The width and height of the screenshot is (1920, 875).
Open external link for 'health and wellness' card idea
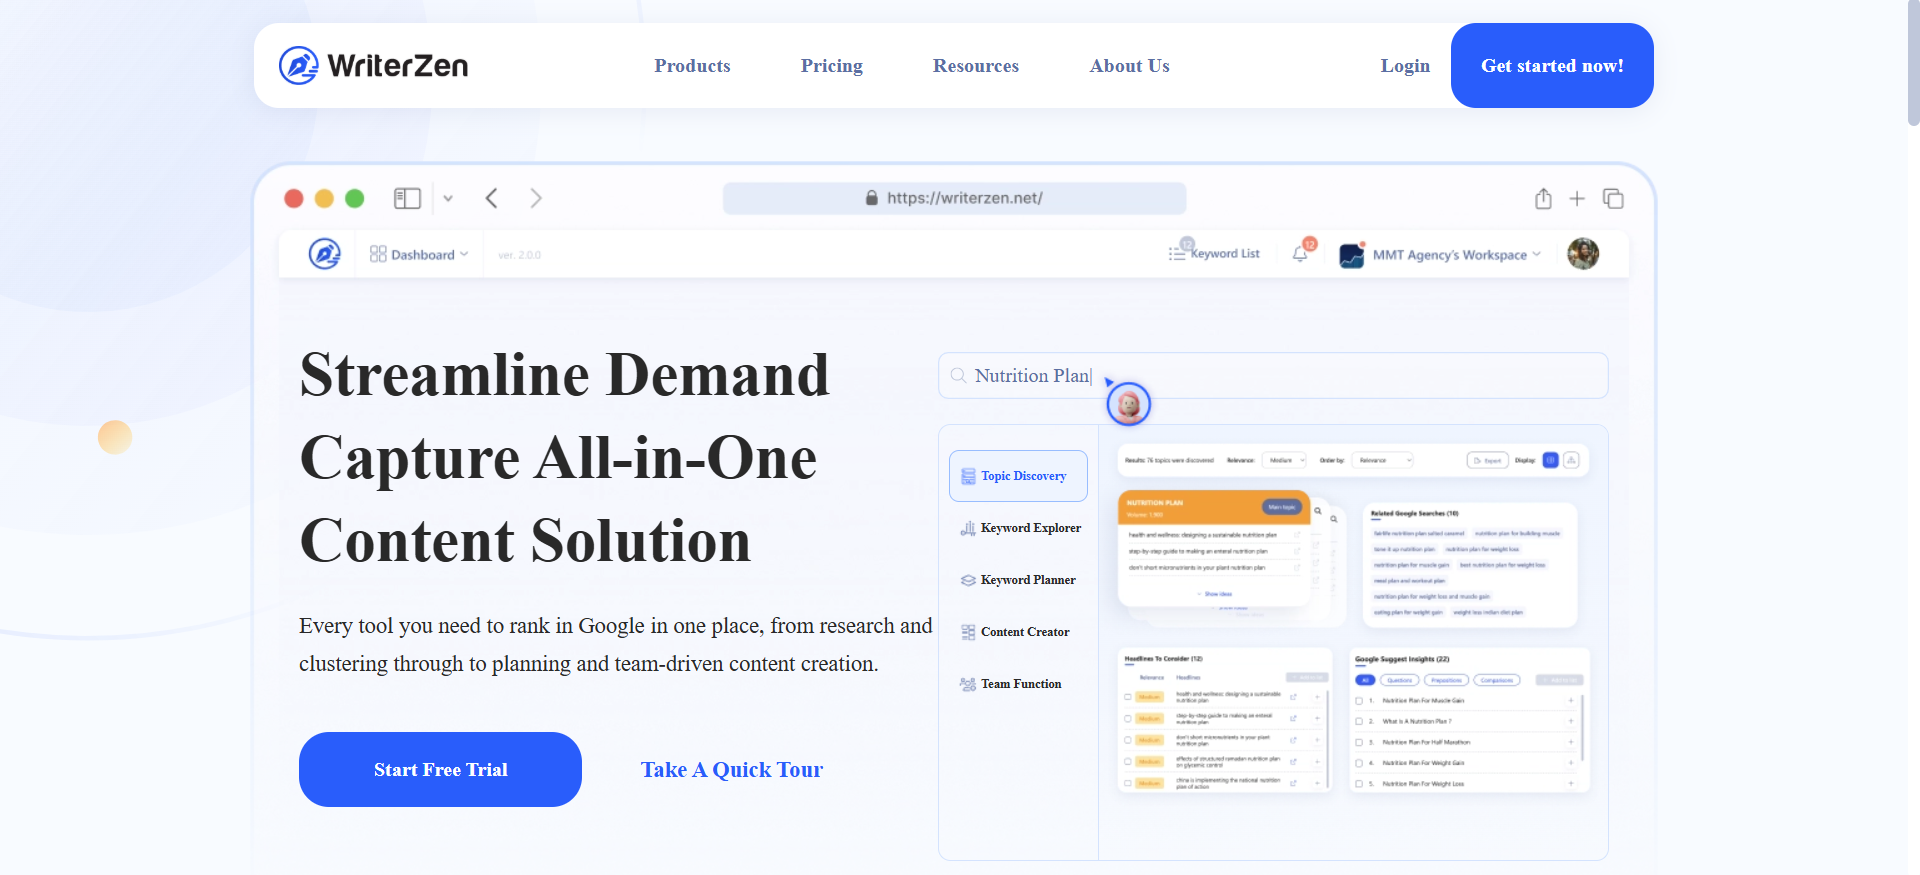click(x=1297, y=535)
